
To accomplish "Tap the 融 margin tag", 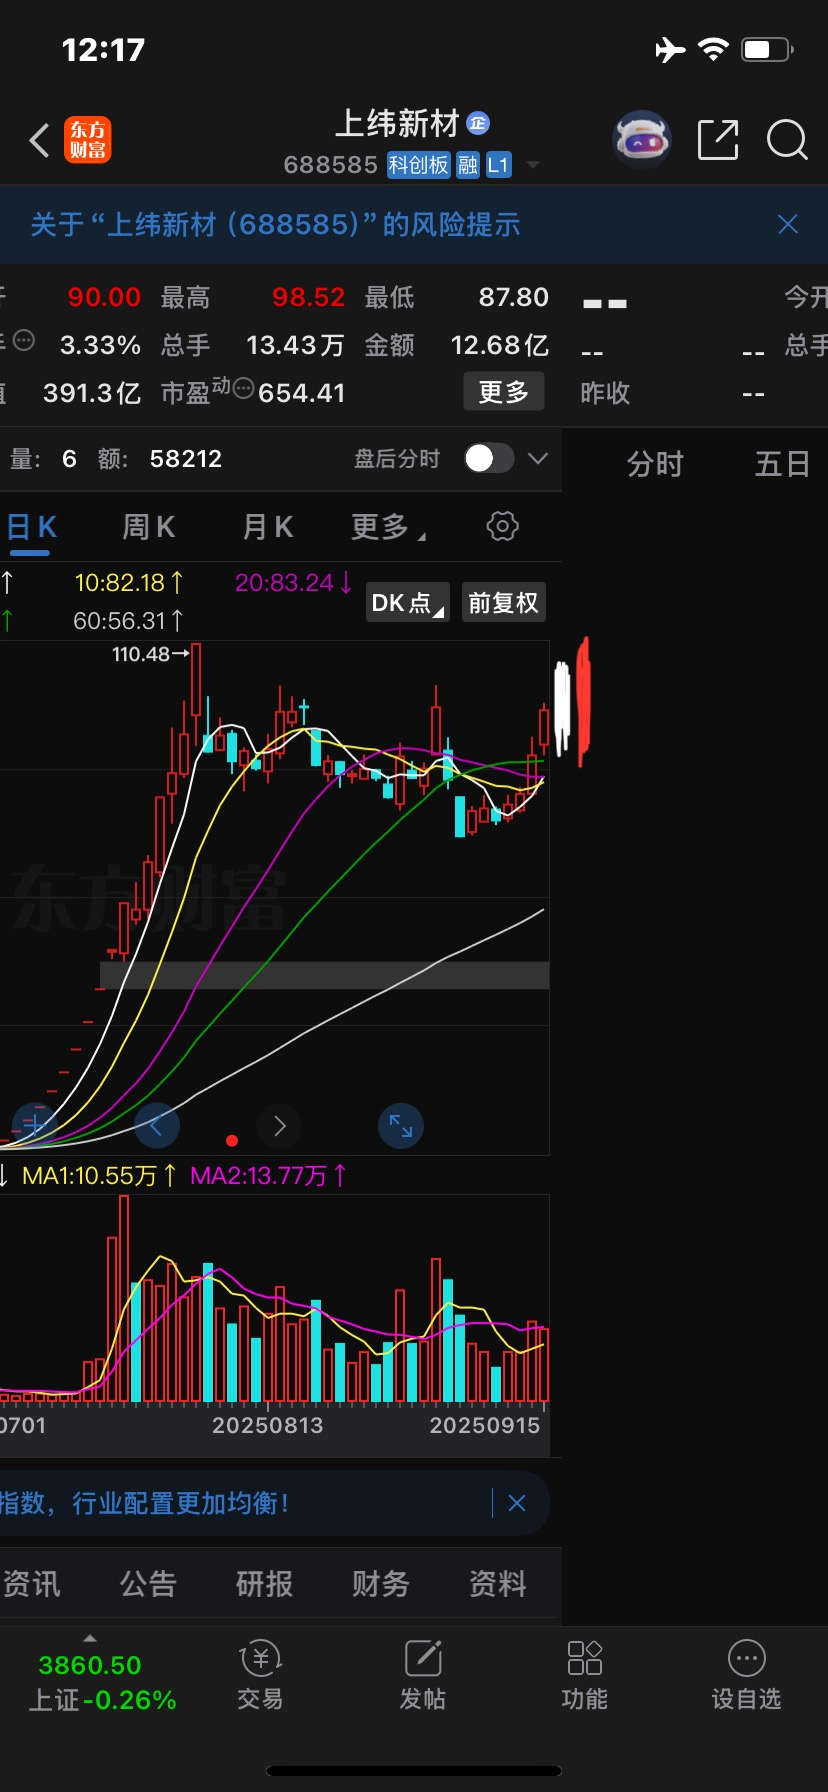I will tap(469, 165).
